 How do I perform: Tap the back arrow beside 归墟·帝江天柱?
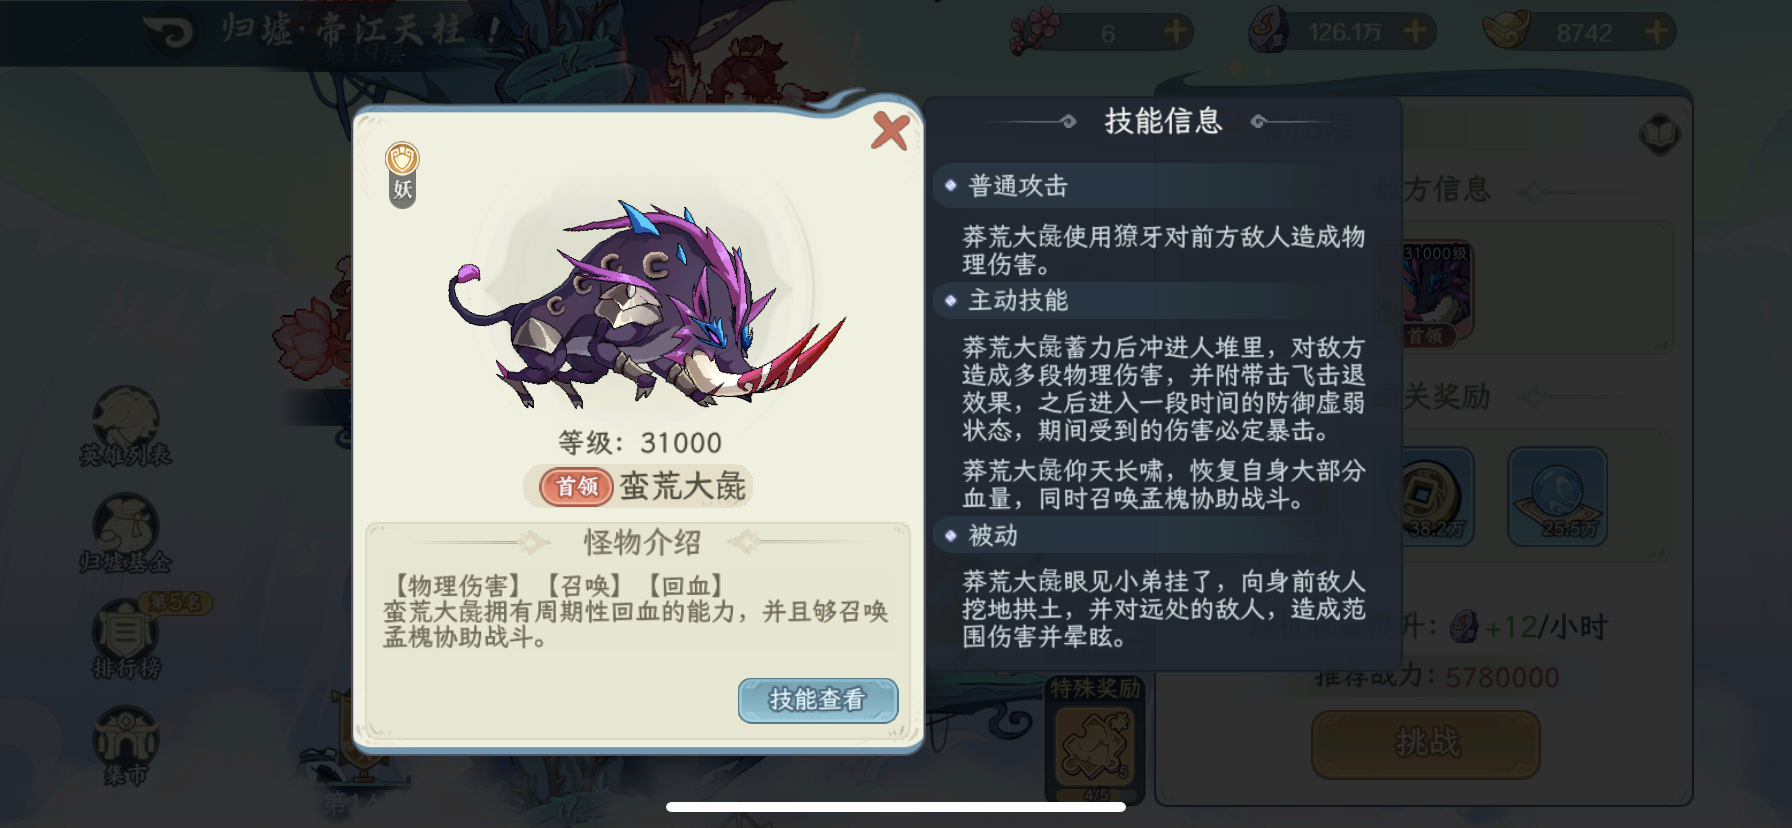[171, 32]
